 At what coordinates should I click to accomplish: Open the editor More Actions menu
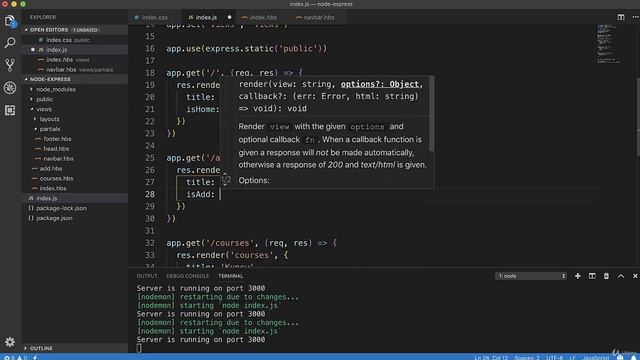635,17
